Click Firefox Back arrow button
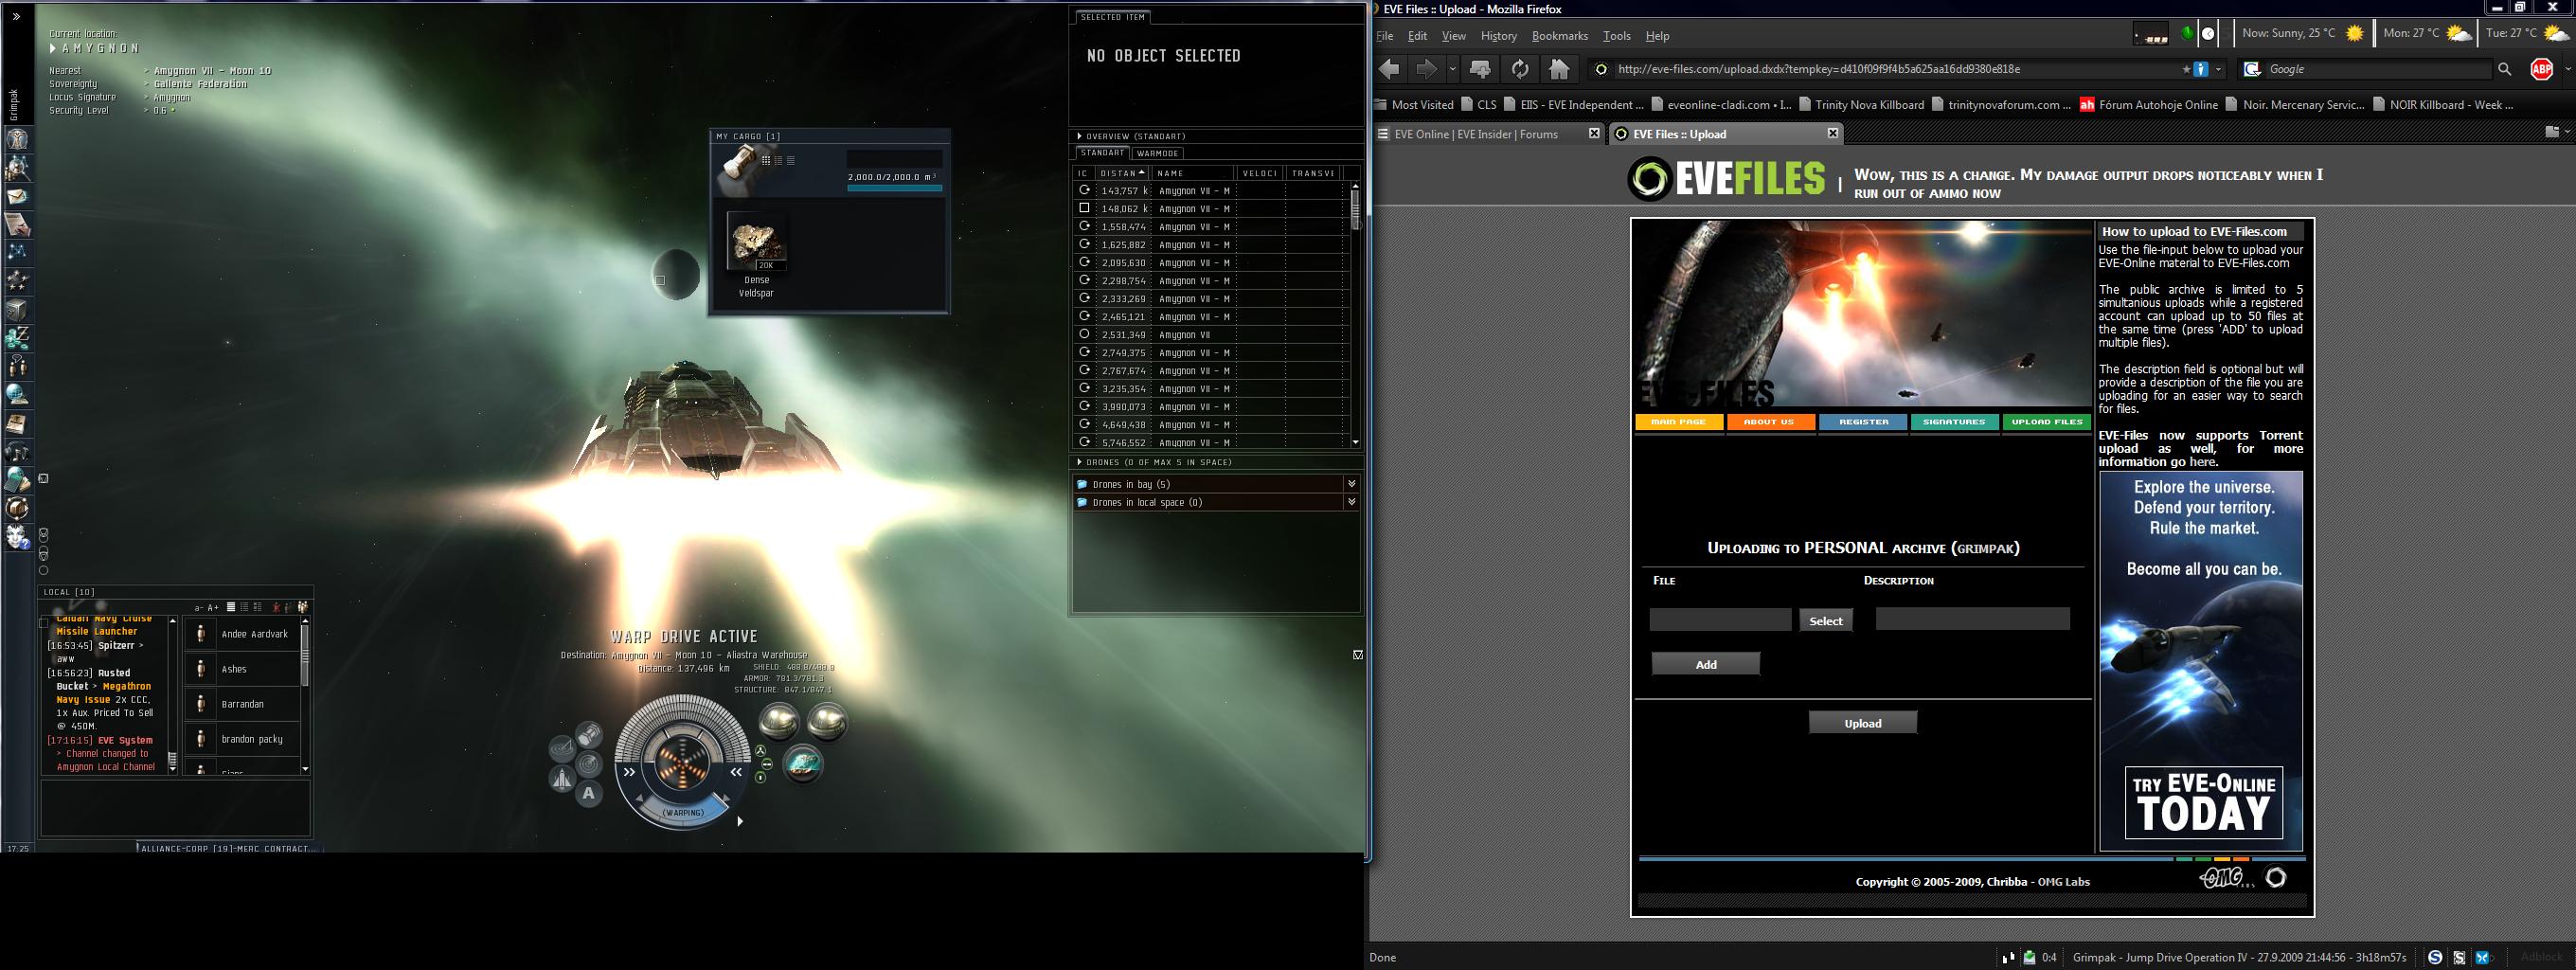Viewport: 2576px width, 970px height. 1389,69
